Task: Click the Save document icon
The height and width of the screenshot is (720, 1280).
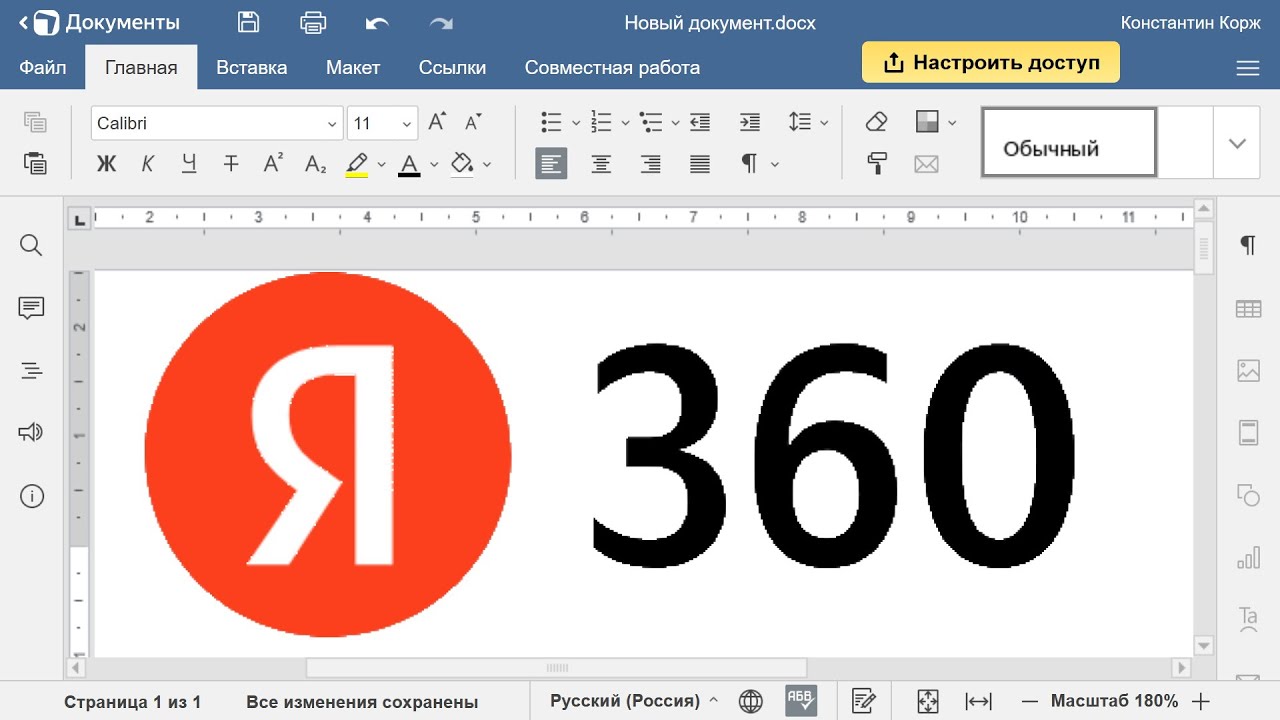Action: pyautogui.click(x=248, y=22)
